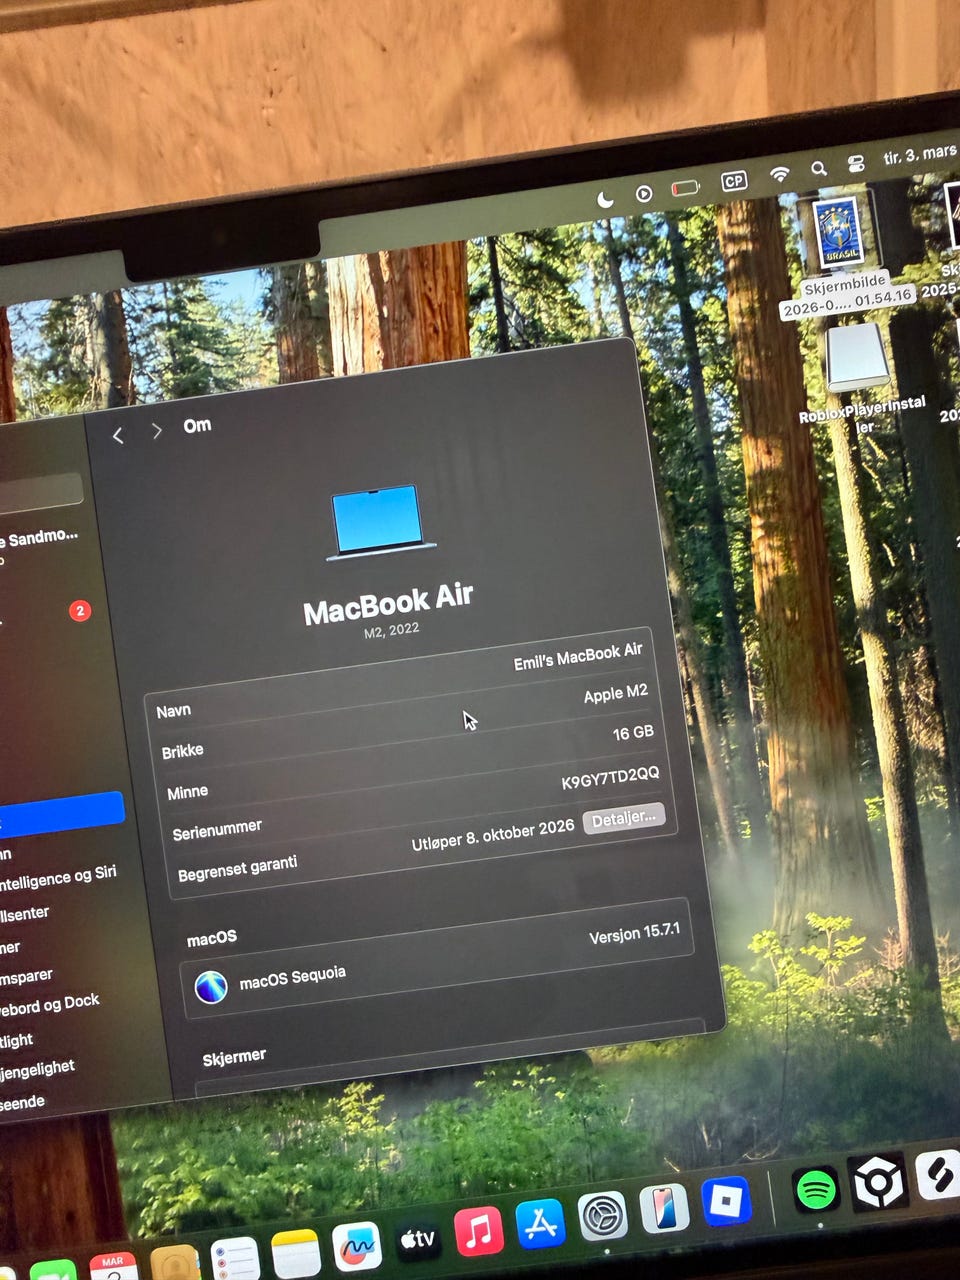Click the '16 GB' memory value
The image size is (960, 1280).
pyautogui.click(x=633, y=734)
